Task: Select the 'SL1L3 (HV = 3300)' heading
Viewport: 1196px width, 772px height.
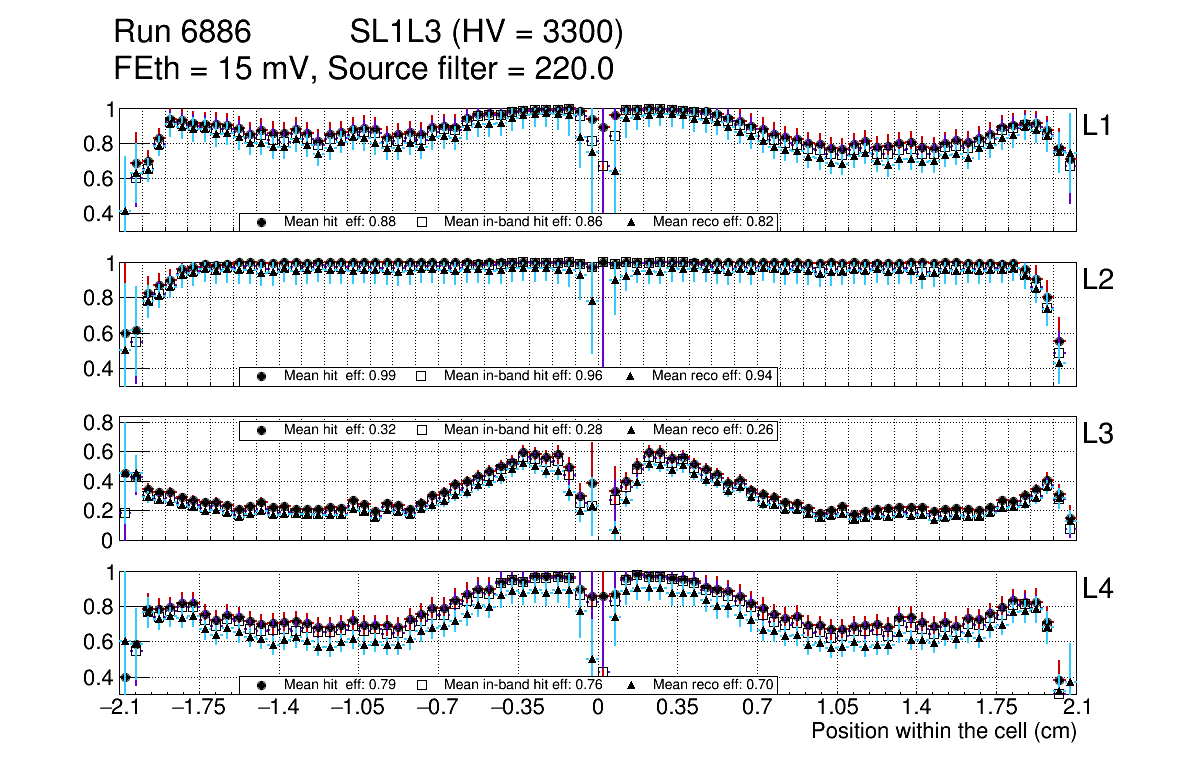Action: [x=487, y=34]
